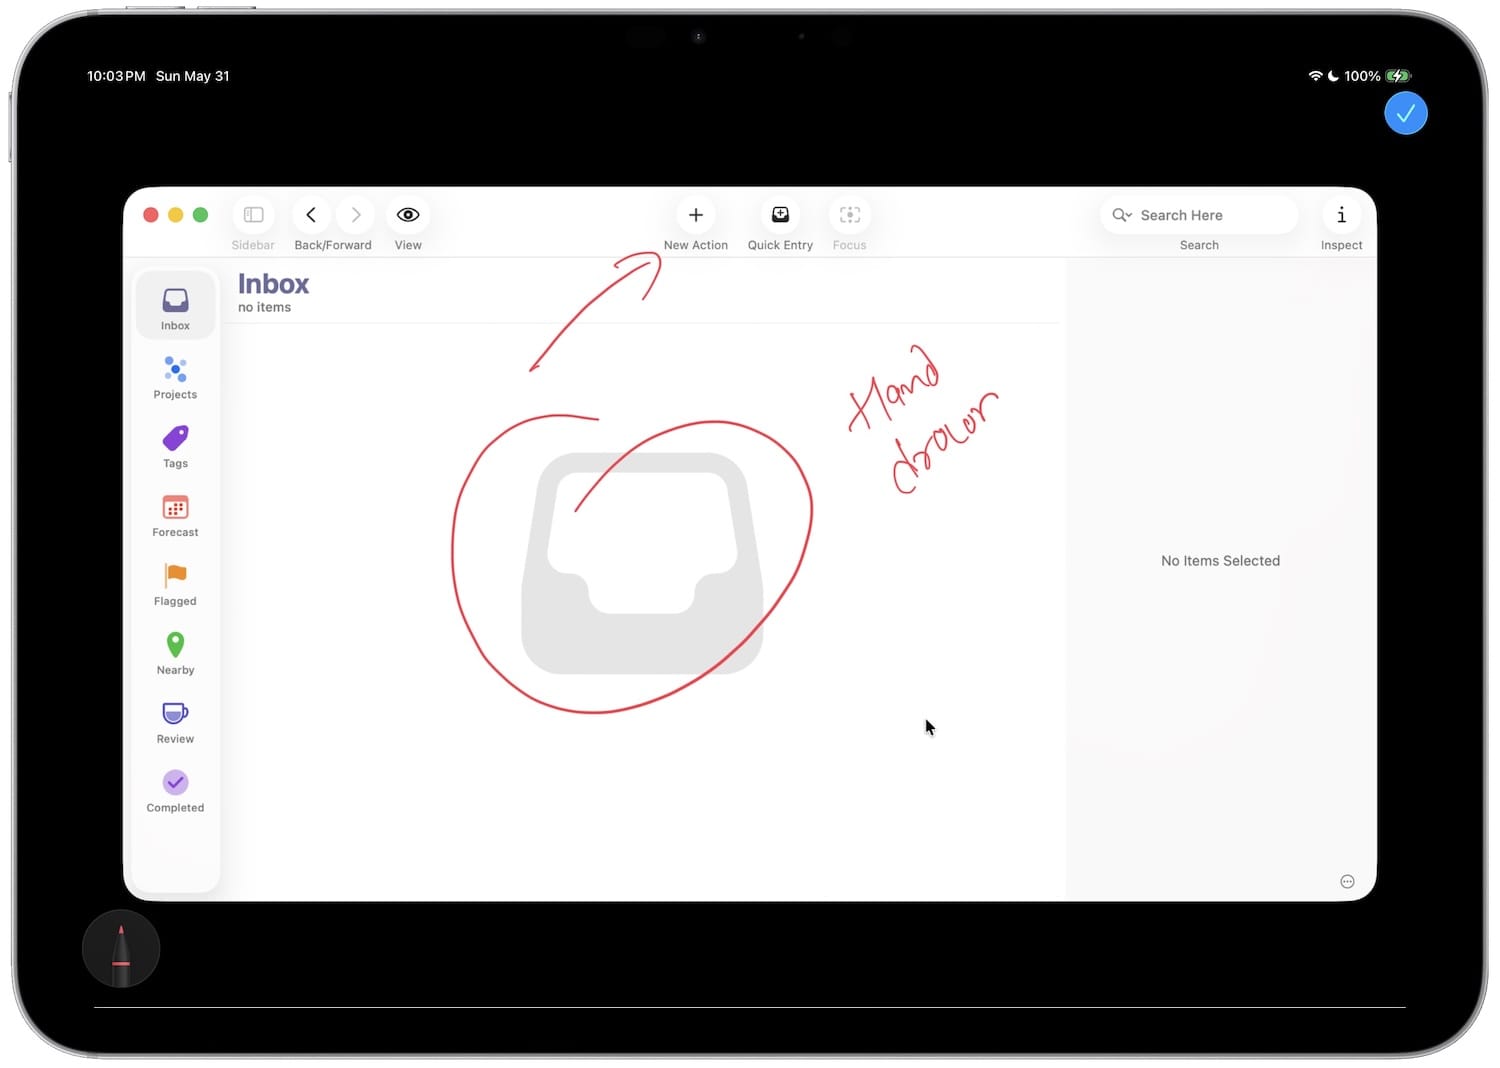
Task: Toggle the Sidebar toolbar button
Action: [x=253, y=215]
